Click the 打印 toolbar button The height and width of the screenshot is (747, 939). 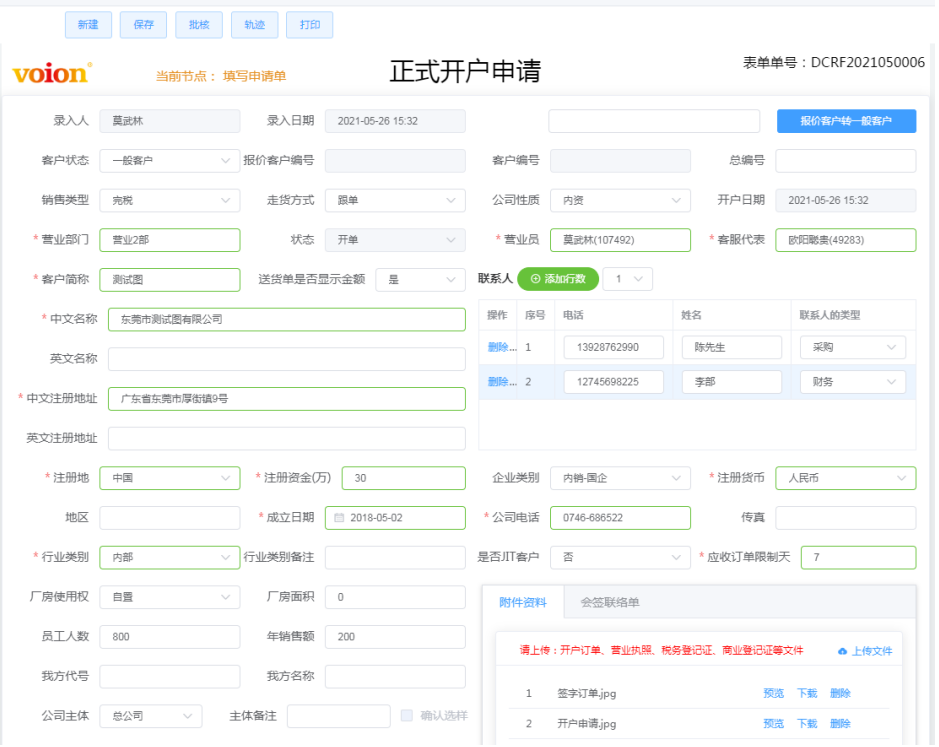coord(310,25)
